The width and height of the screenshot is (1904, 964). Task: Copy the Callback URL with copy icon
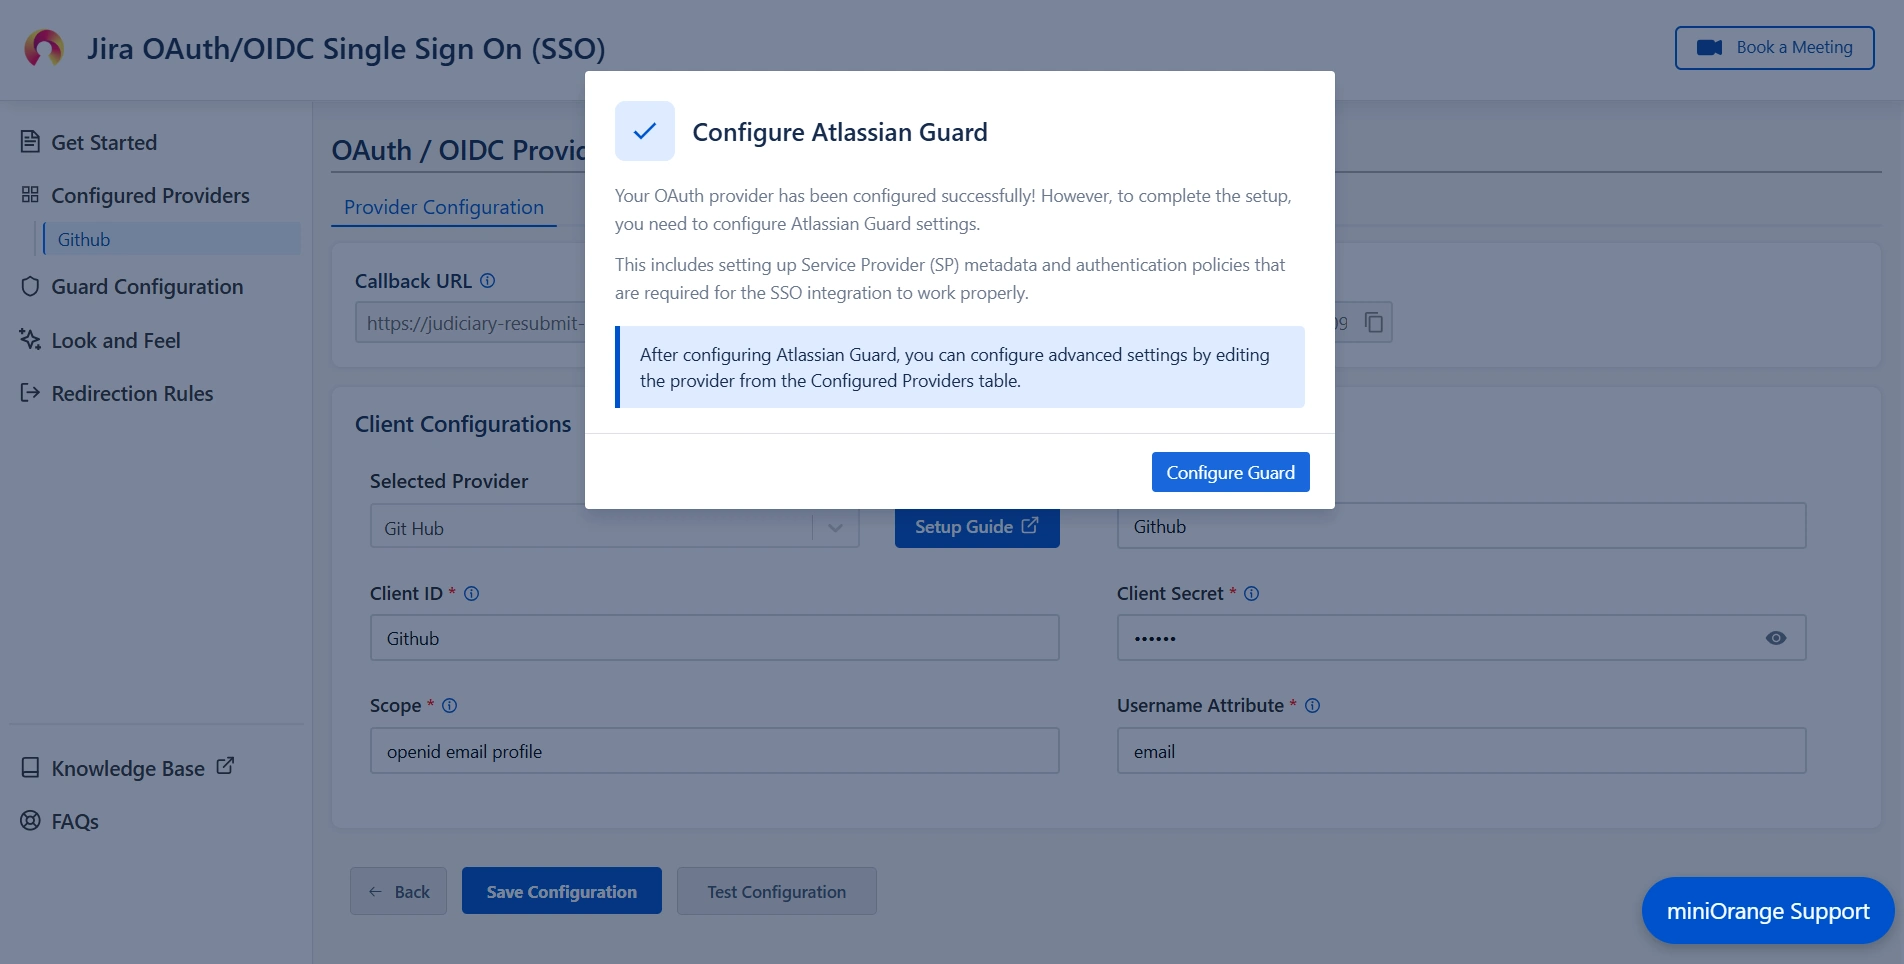tap(1374, 322)
